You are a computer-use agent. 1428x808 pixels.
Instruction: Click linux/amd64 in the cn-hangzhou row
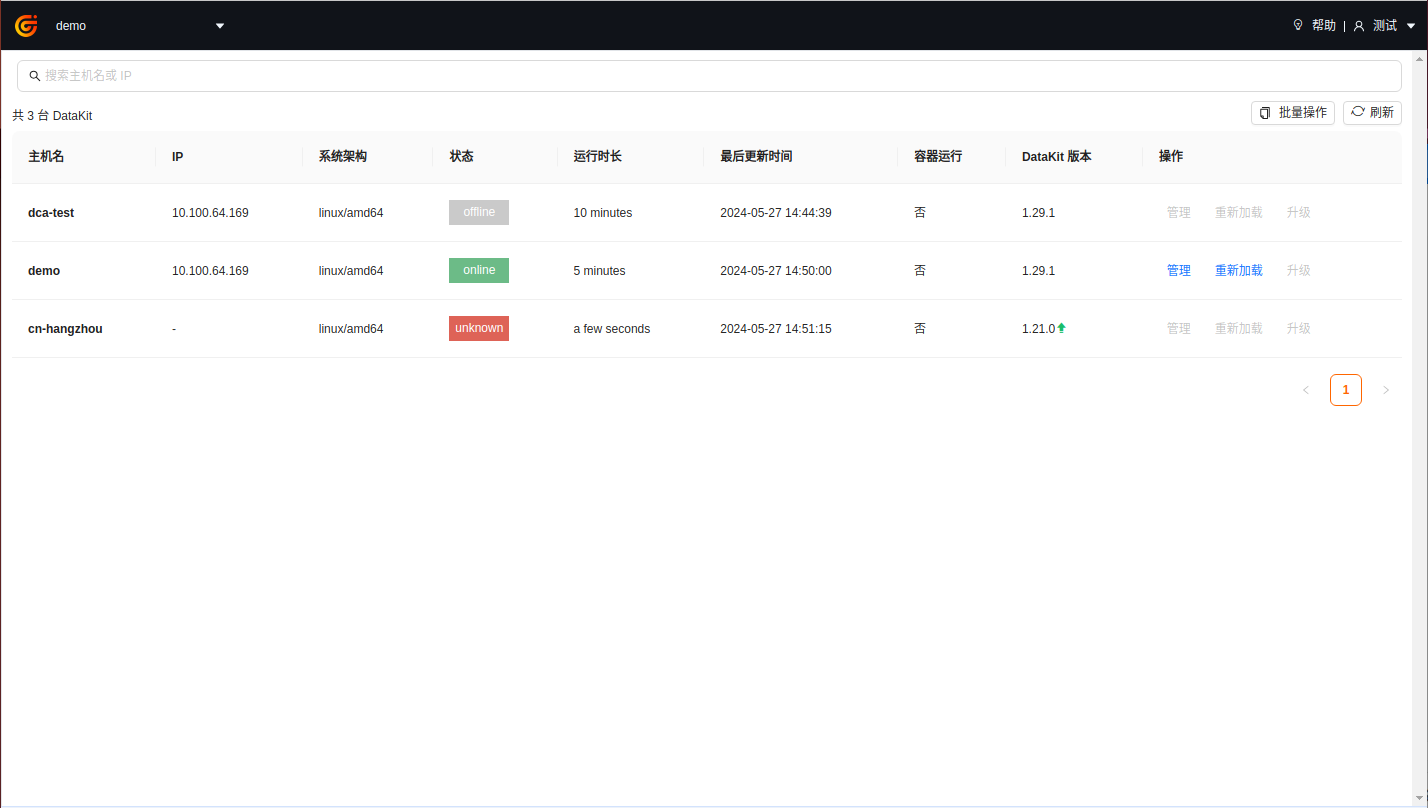point(351,329)
